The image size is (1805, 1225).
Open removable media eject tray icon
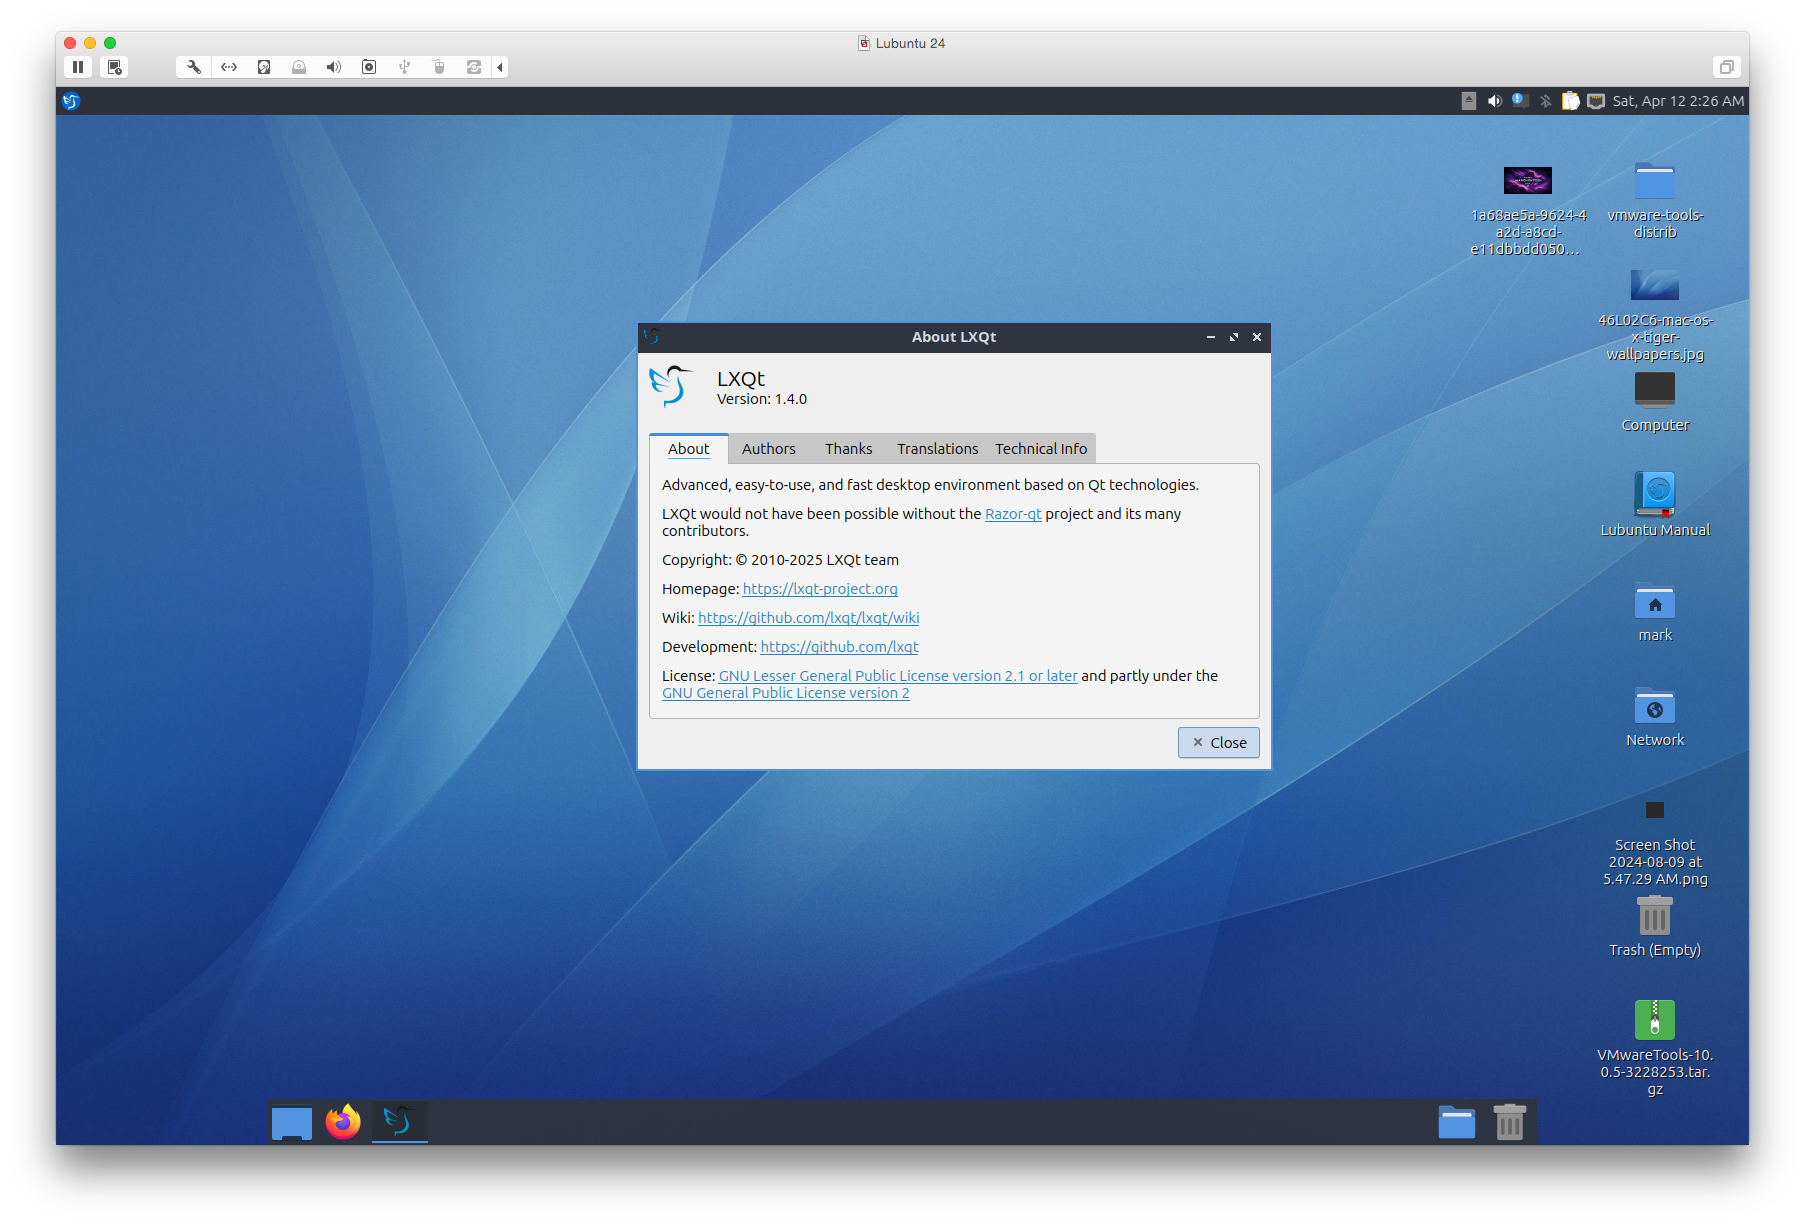(x=1469, y=101)
